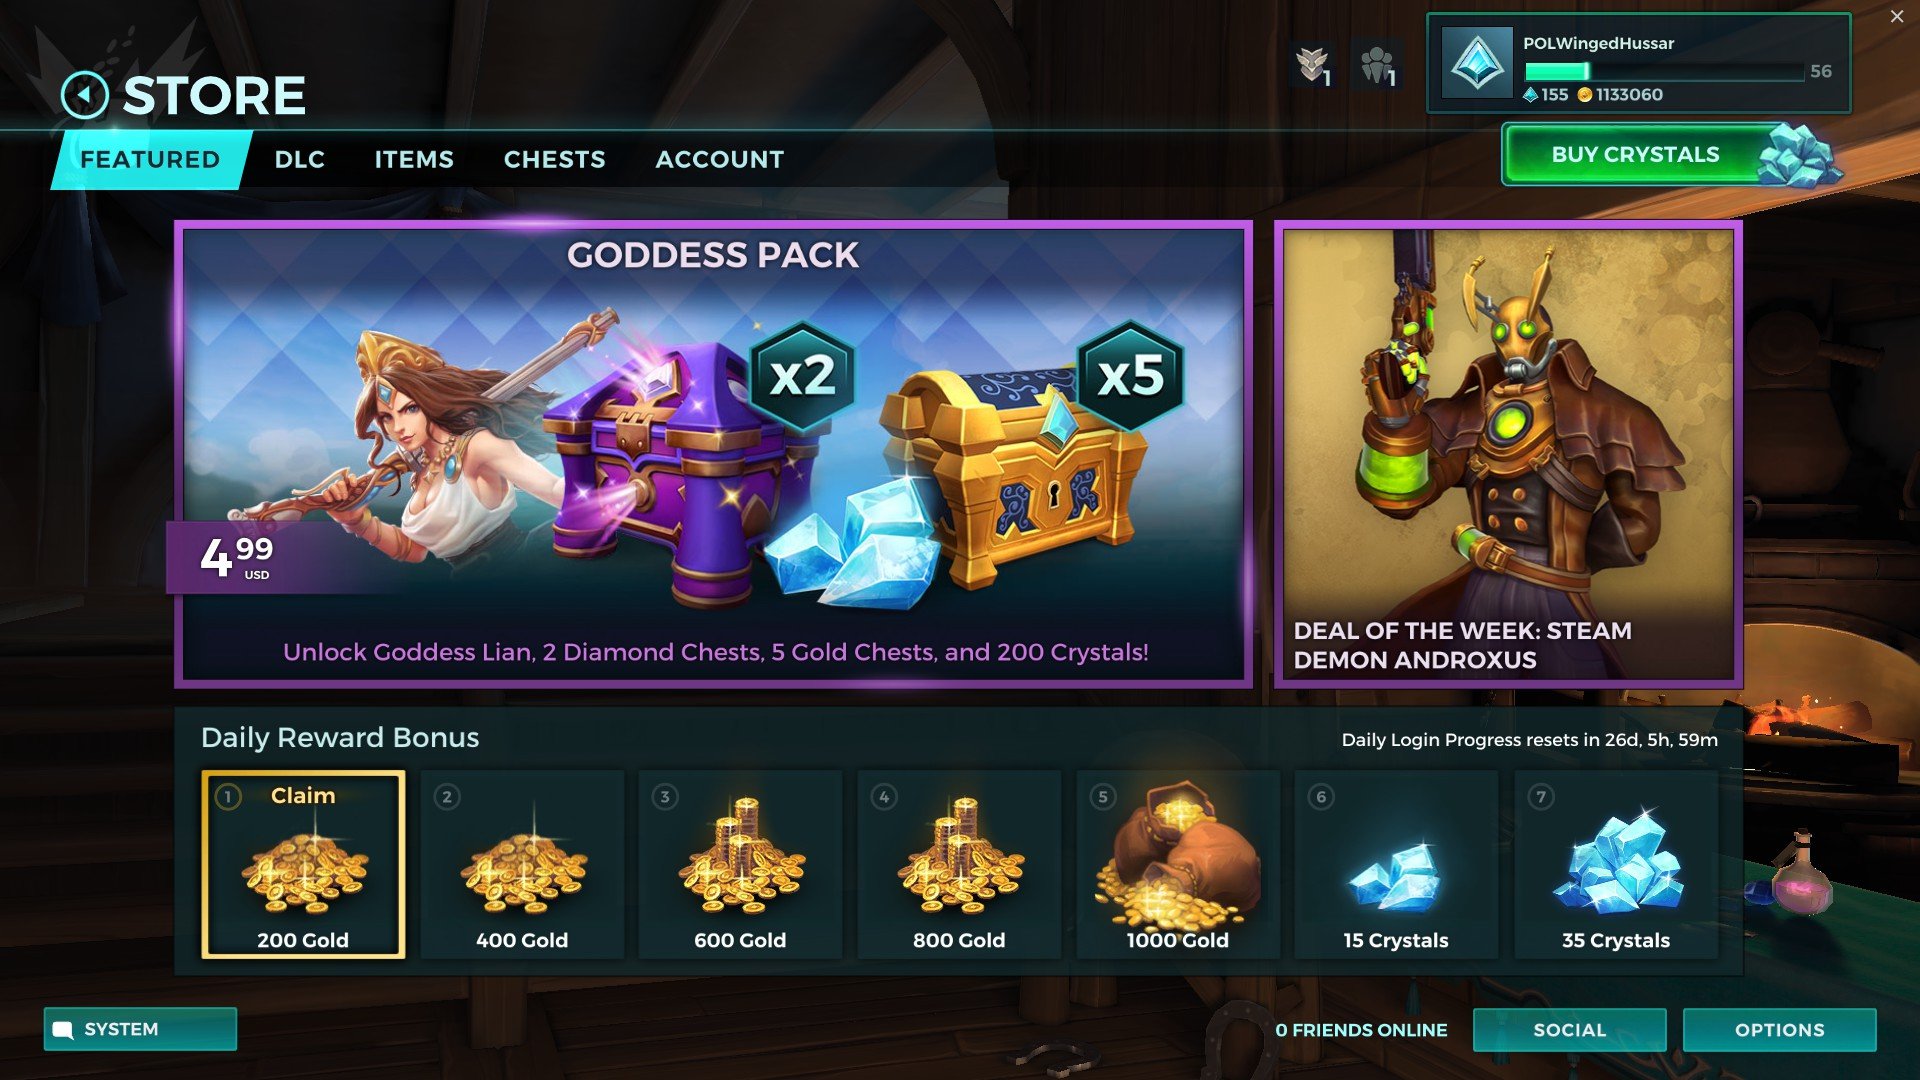1920x1080 pixels.
Task: Switch to the DLC tab
Action: [x=300, y=159]
